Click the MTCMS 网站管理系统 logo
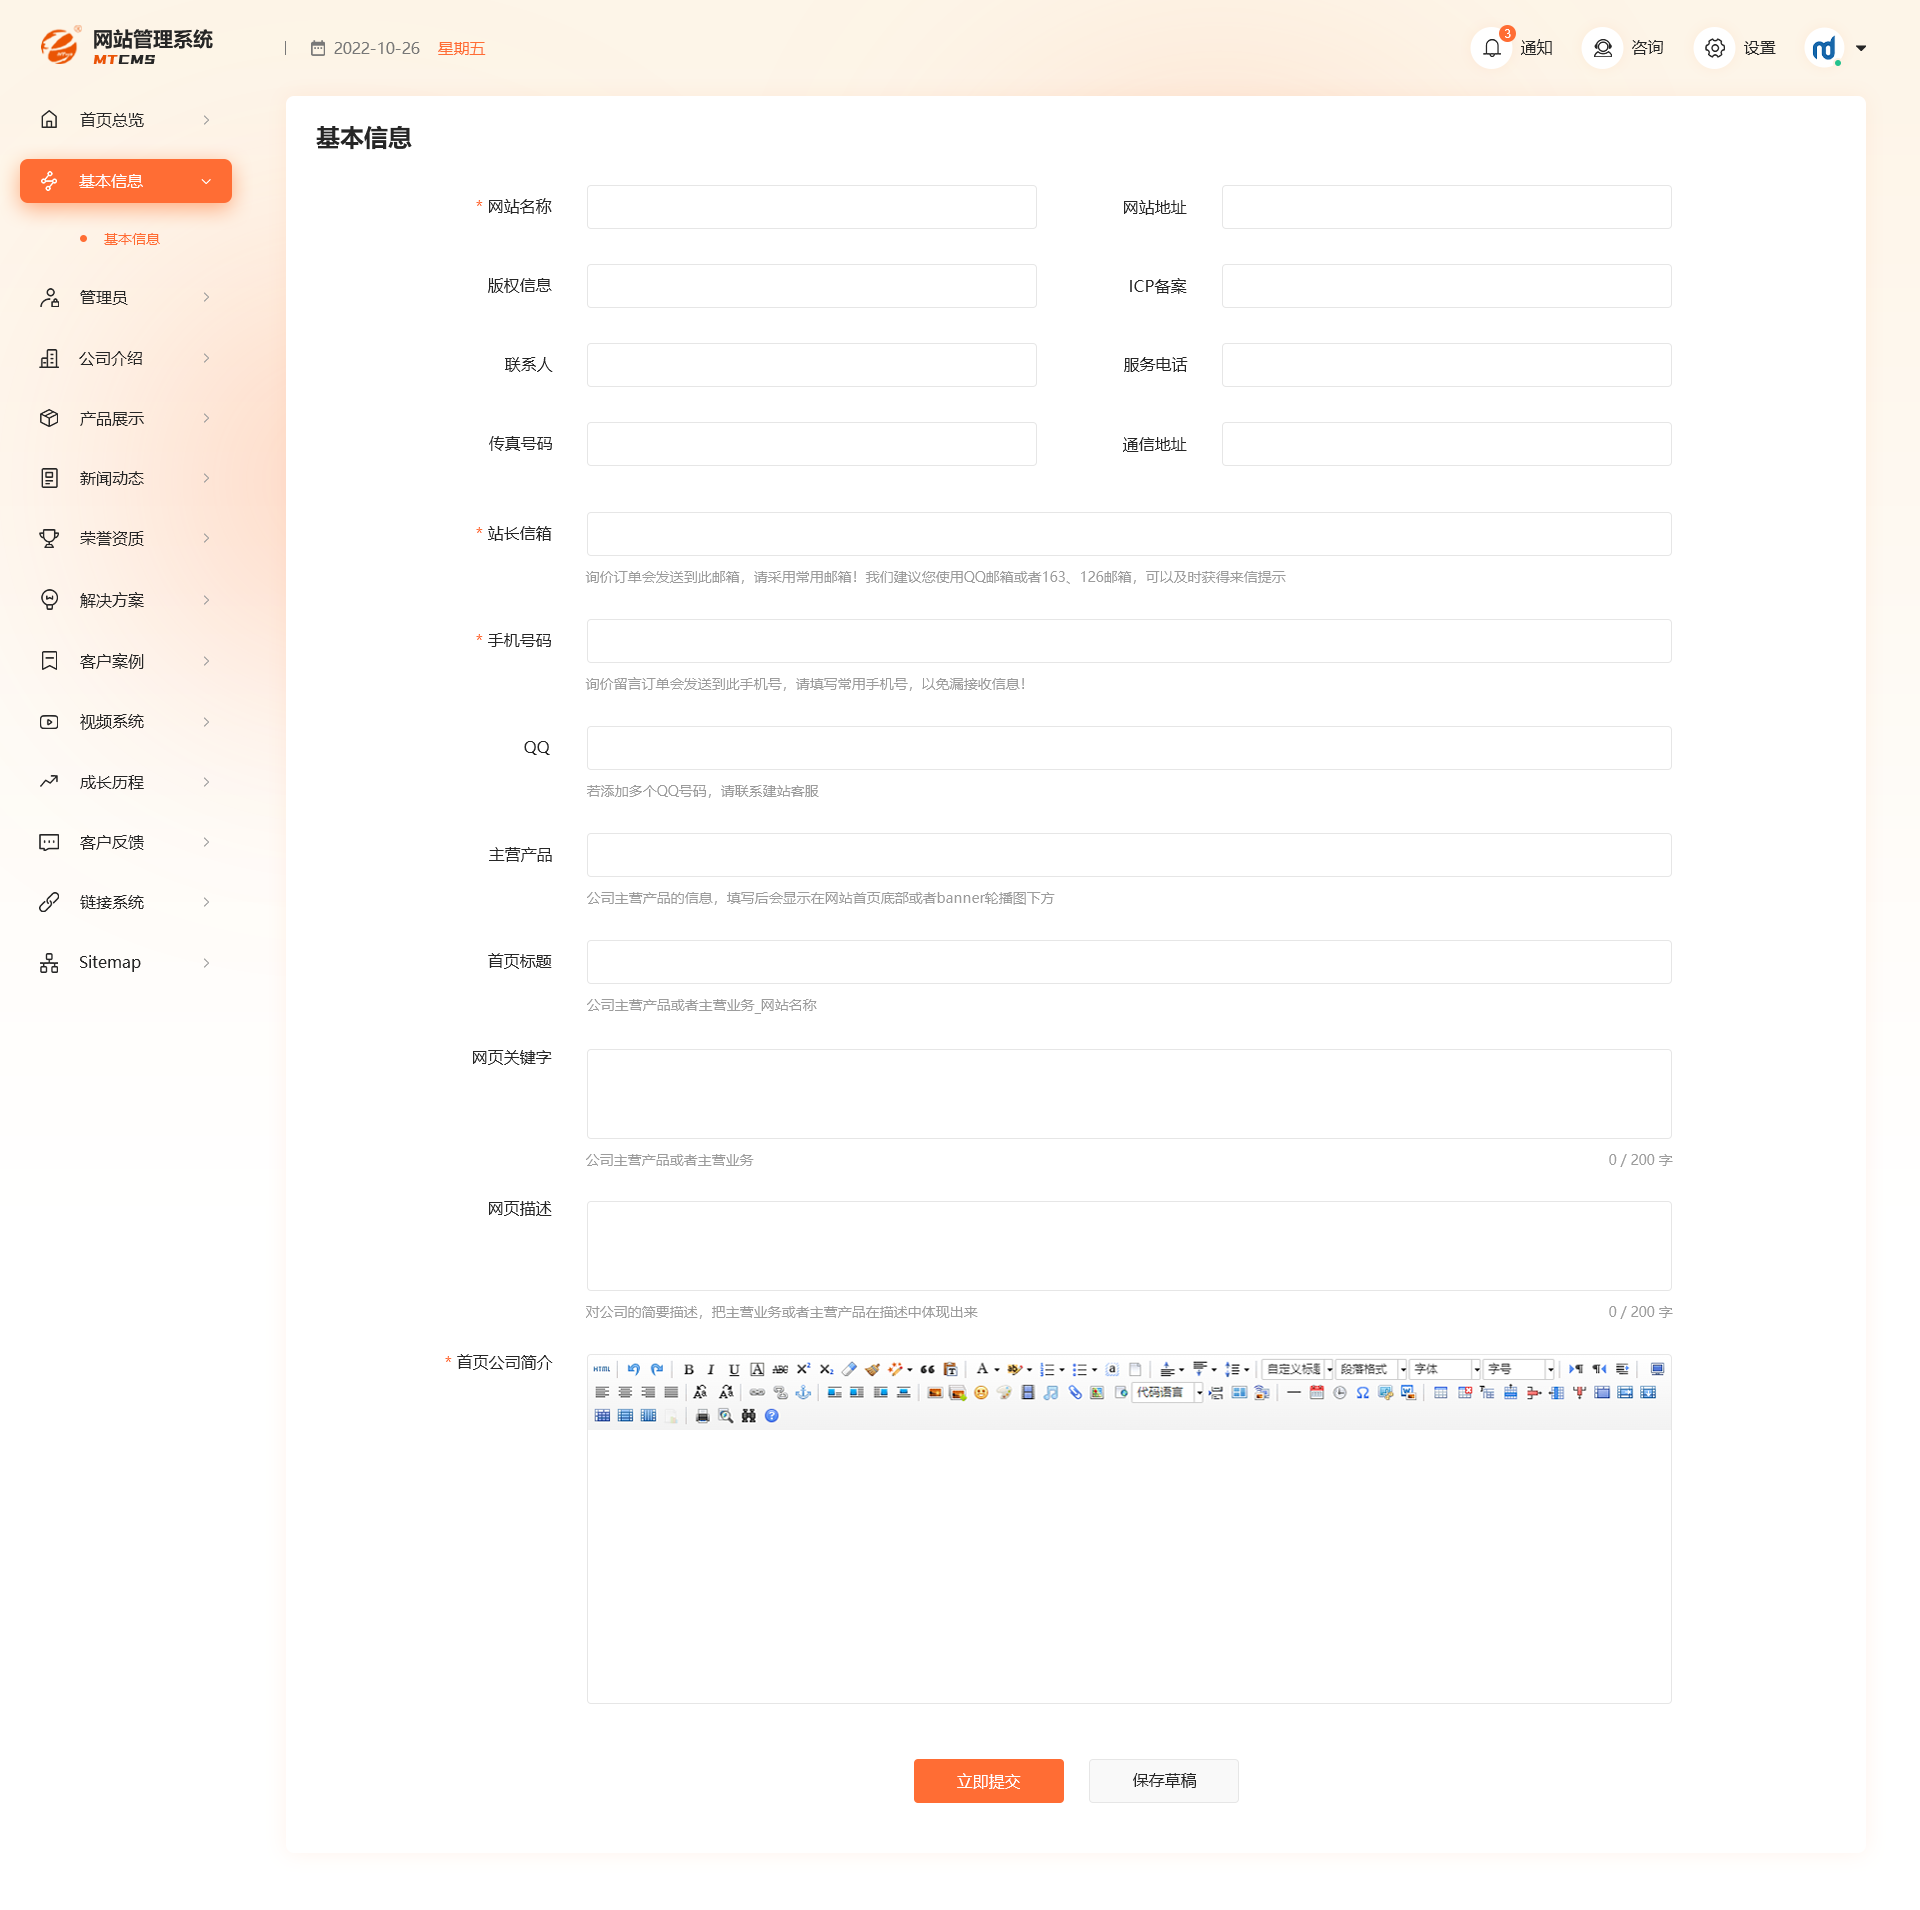The height and width of the screenshot is (1910, 1920). tap(126, 46)
